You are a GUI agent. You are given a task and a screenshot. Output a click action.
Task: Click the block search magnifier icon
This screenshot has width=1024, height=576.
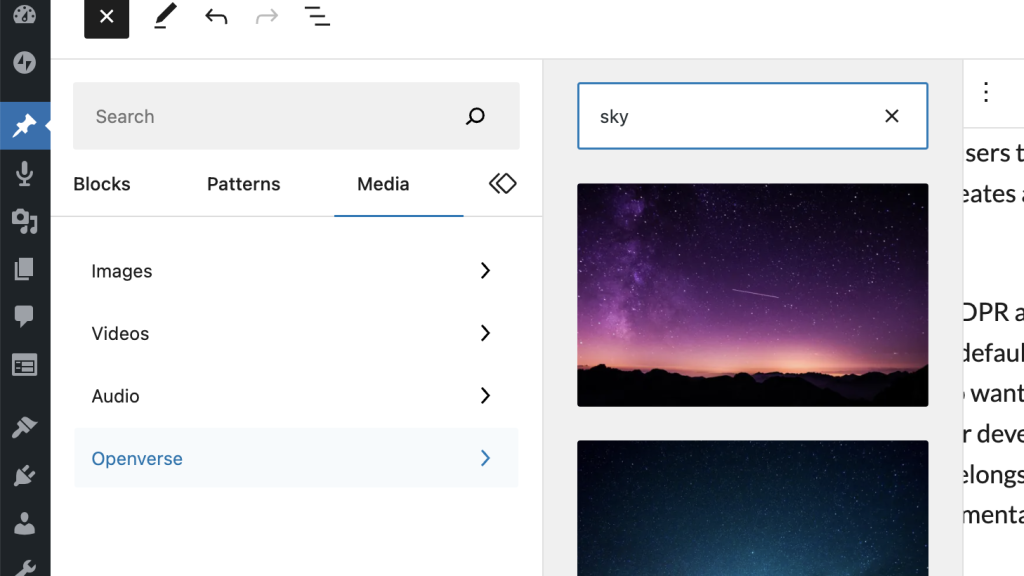click(475, 116)
